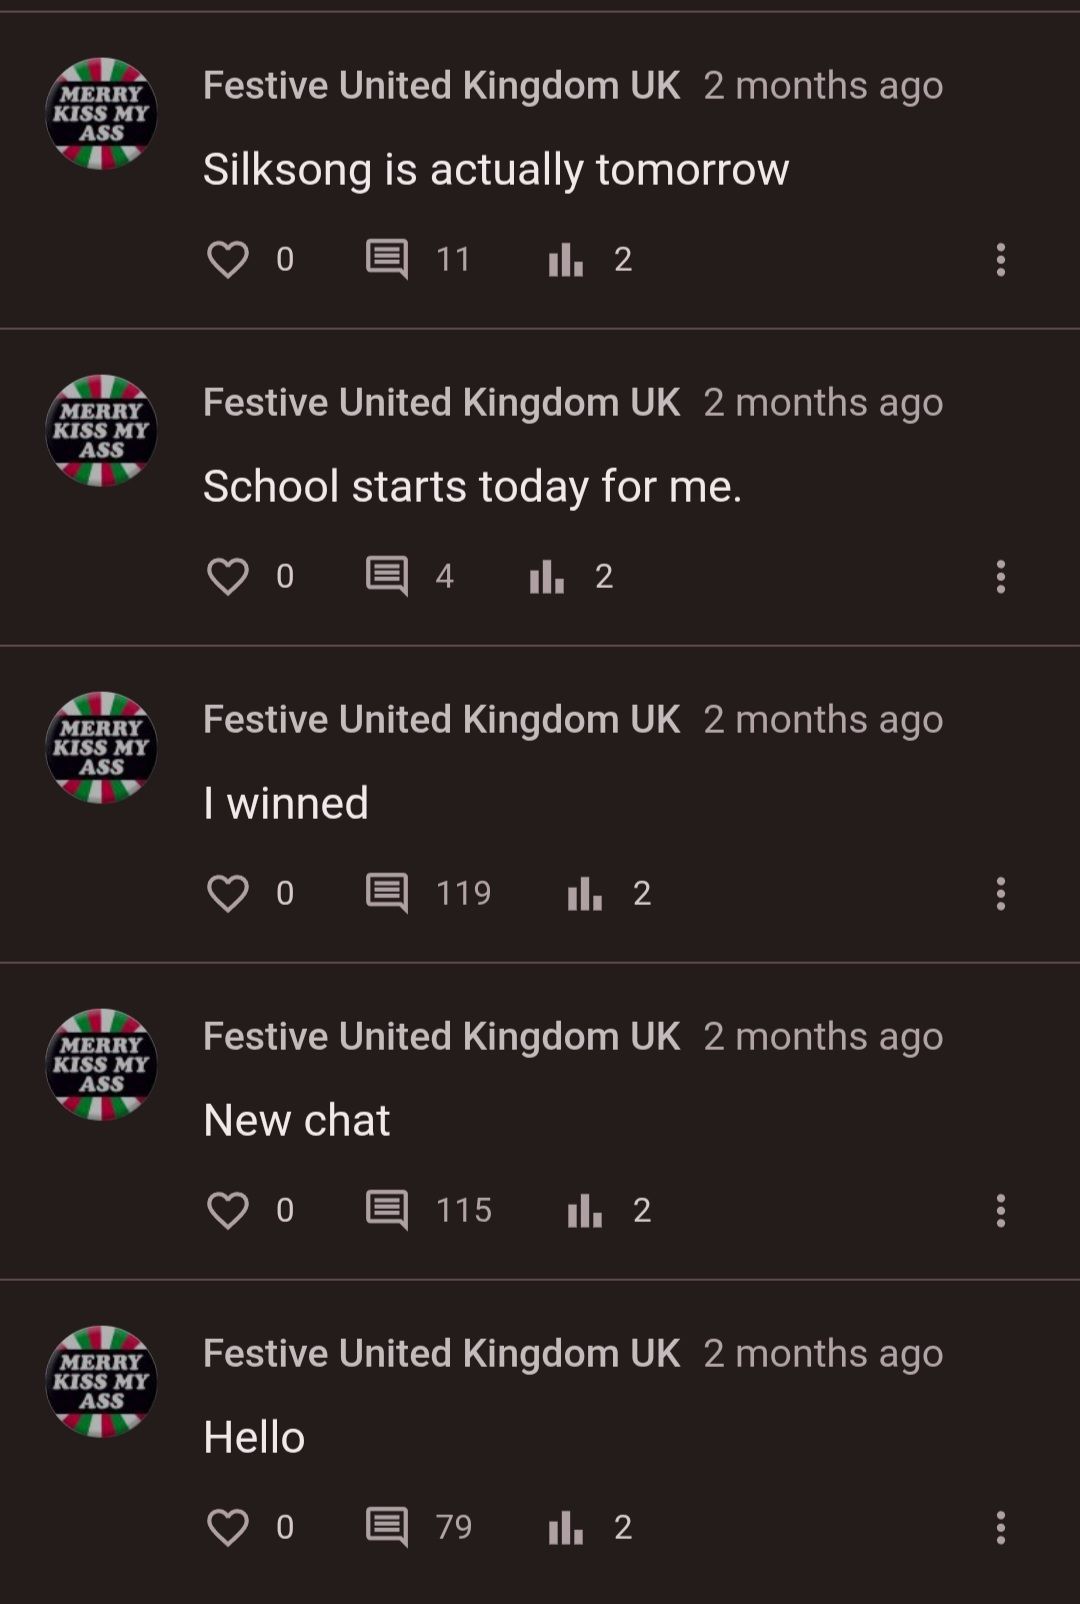Open three-dot menu for 'Hello' post
The image size is (1080, 1604).
point(1000,1527)
